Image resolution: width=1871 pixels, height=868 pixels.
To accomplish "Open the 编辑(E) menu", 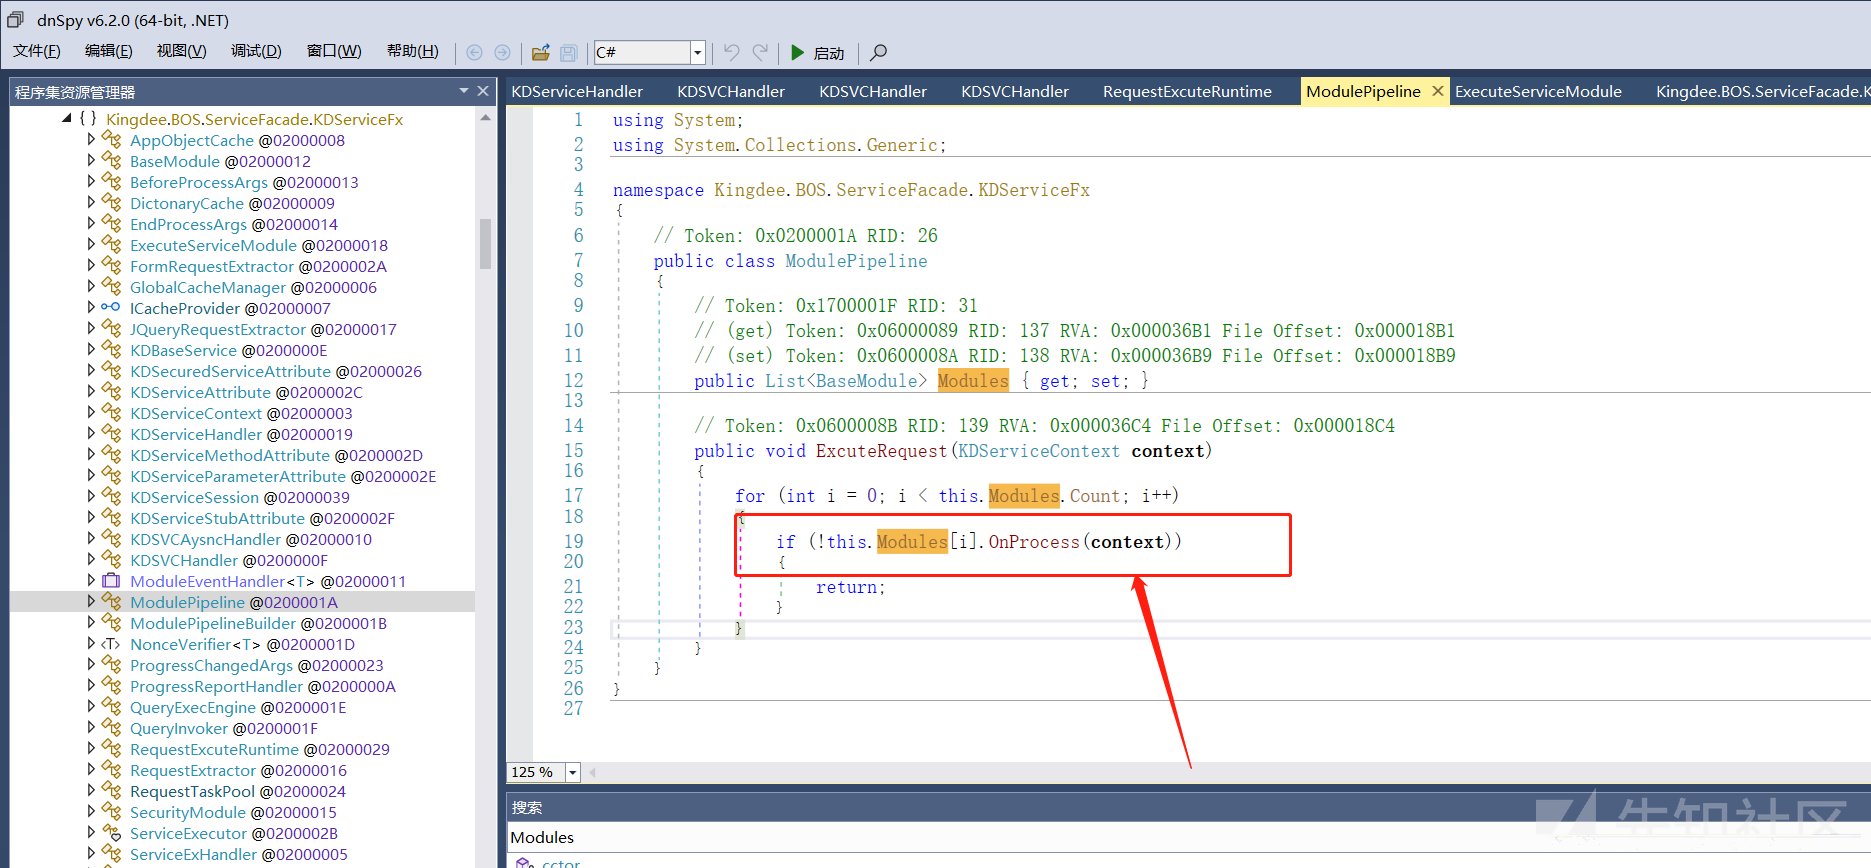I will pyautogui.click(x=109, y=51).
